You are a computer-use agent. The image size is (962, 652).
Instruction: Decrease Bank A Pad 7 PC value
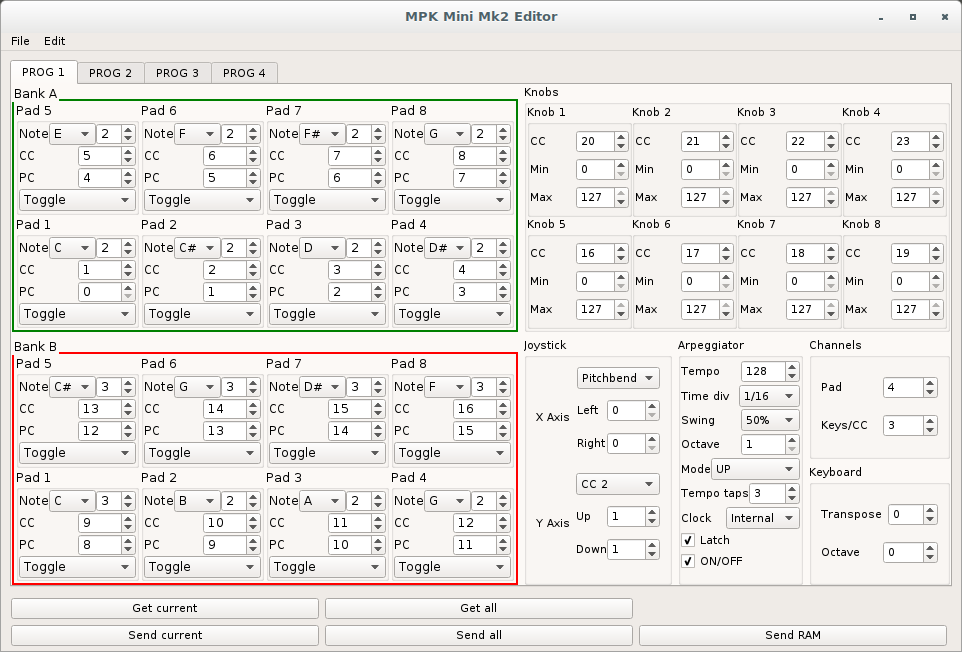[x=378, y=183]
